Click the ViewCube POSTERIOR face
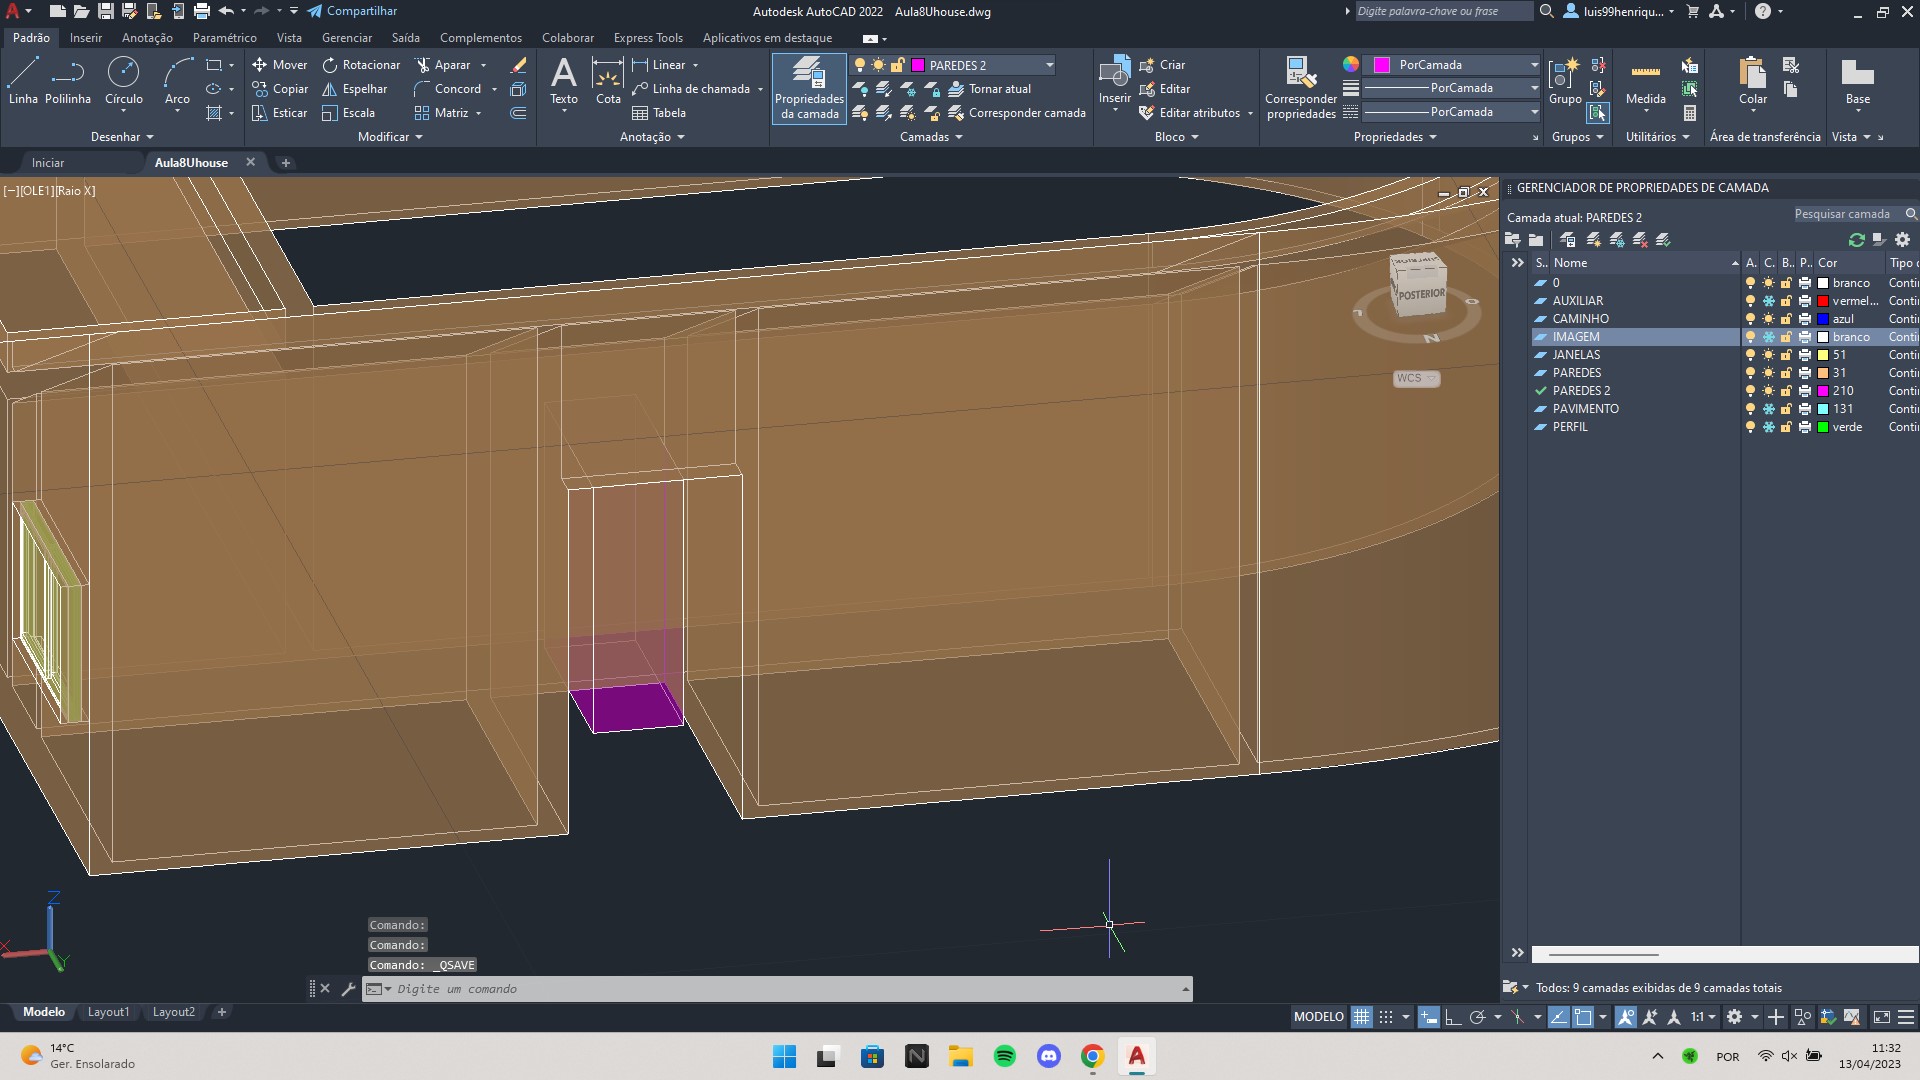 [x=1420, y=293]
